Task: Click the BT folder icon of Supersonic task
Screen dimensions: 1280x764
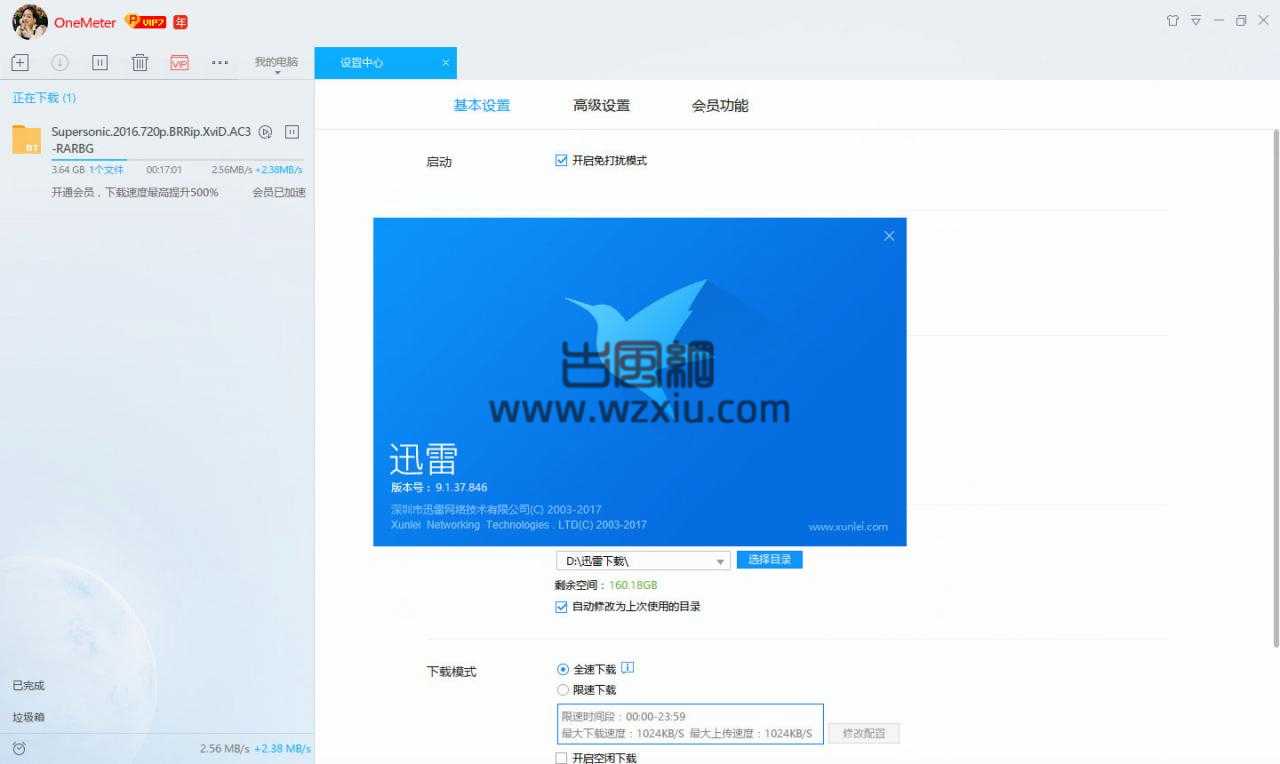Action: (x=27, y=139)
